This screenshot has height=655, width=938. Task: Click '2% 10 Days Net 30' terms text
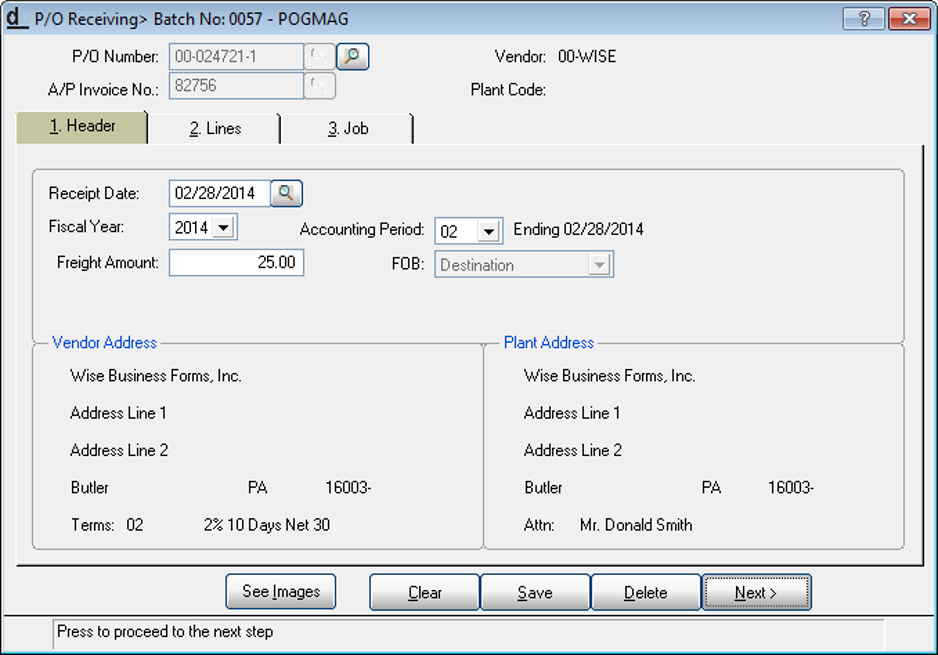click(267, 525)
